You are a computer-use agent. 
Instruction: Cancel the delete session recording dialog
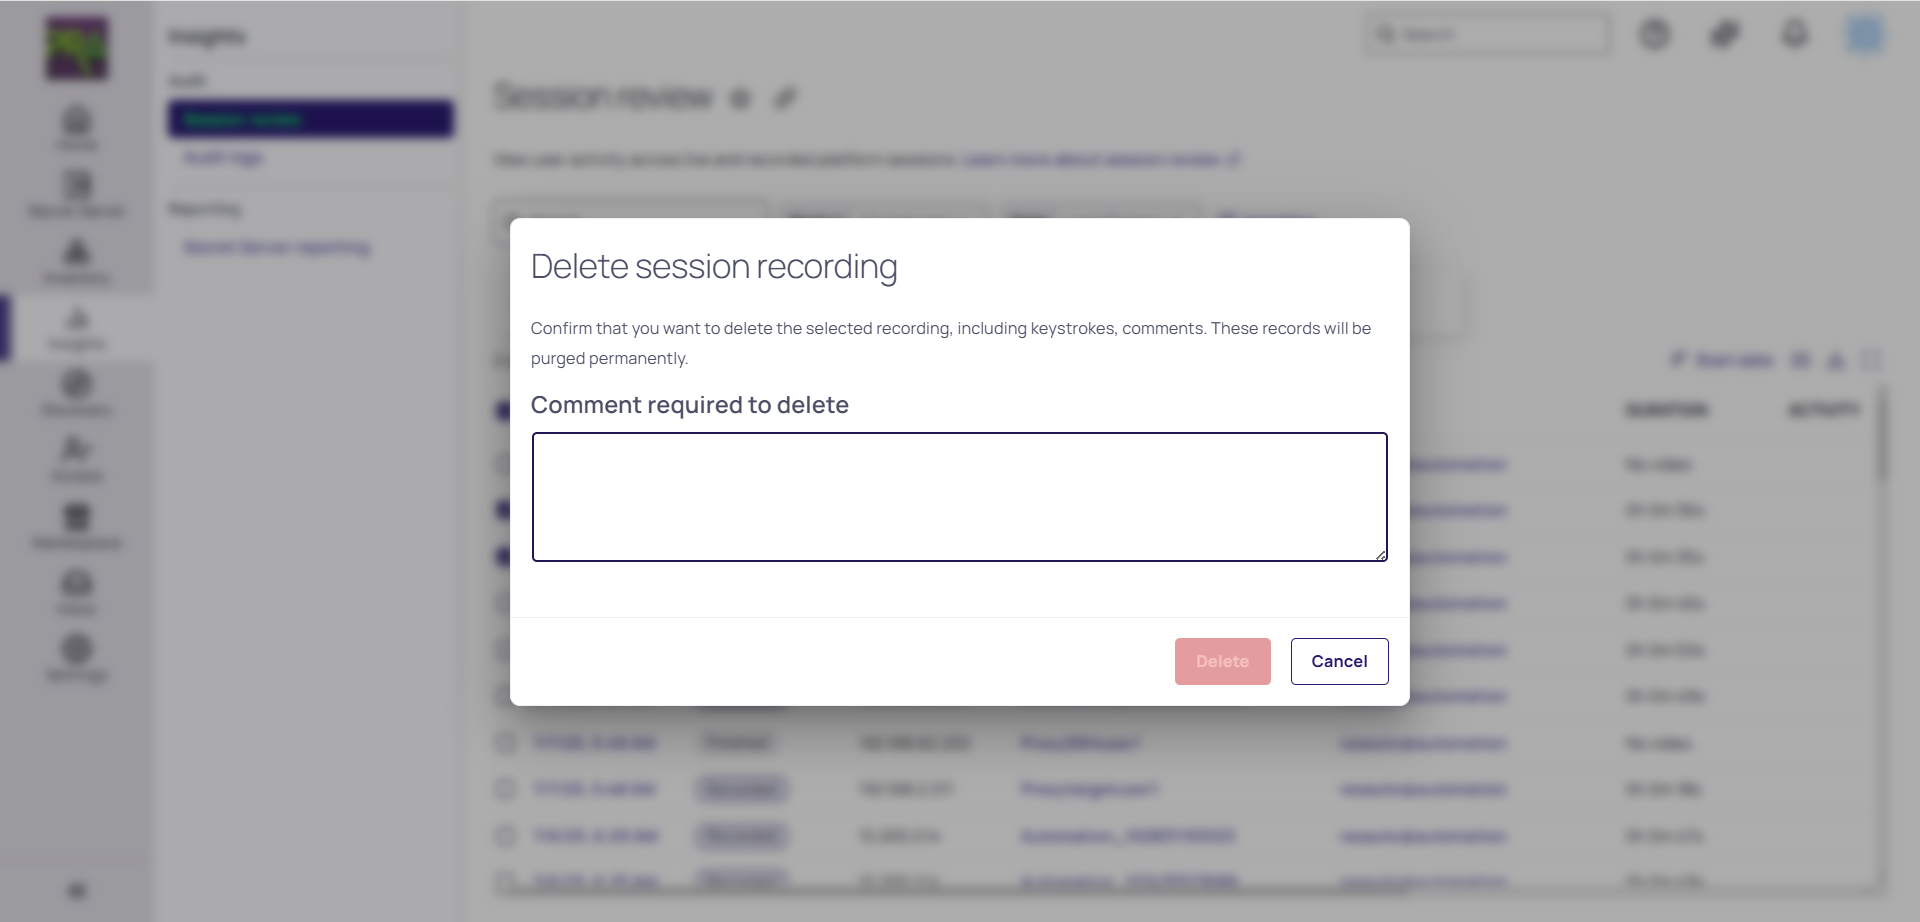(1339, 661)
